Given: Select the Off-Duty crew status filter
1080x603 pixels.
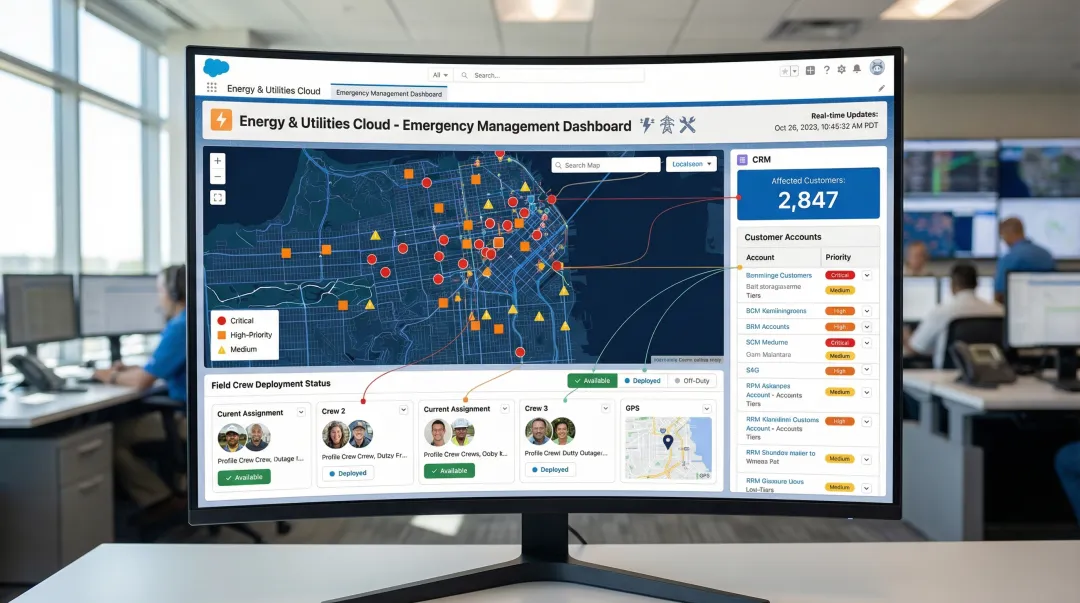Looking at the screenshot, I should pyautogui.click(x=692, y=381).
